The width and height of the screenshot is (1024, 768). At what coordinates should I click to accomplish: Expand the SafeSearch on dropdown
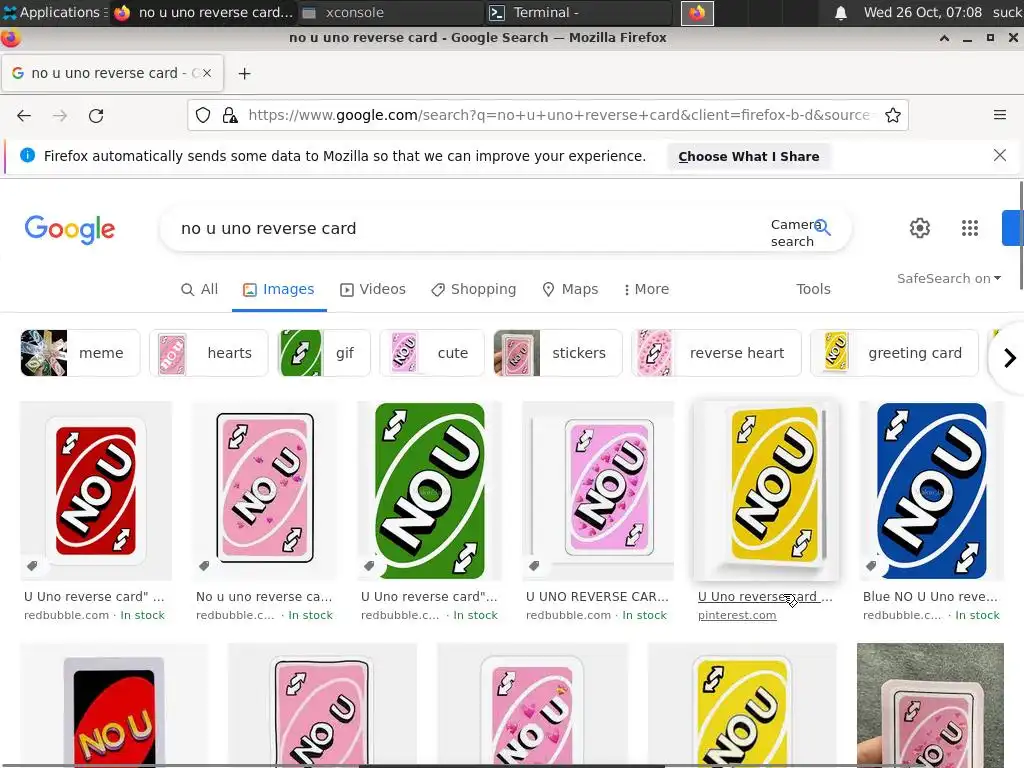tap(948, 279)
